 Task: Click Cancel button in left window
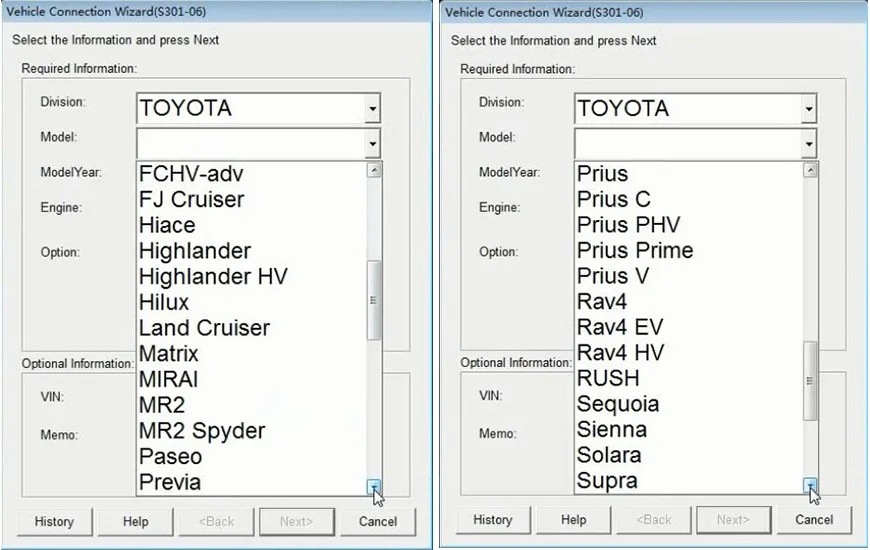click(378, 522)
